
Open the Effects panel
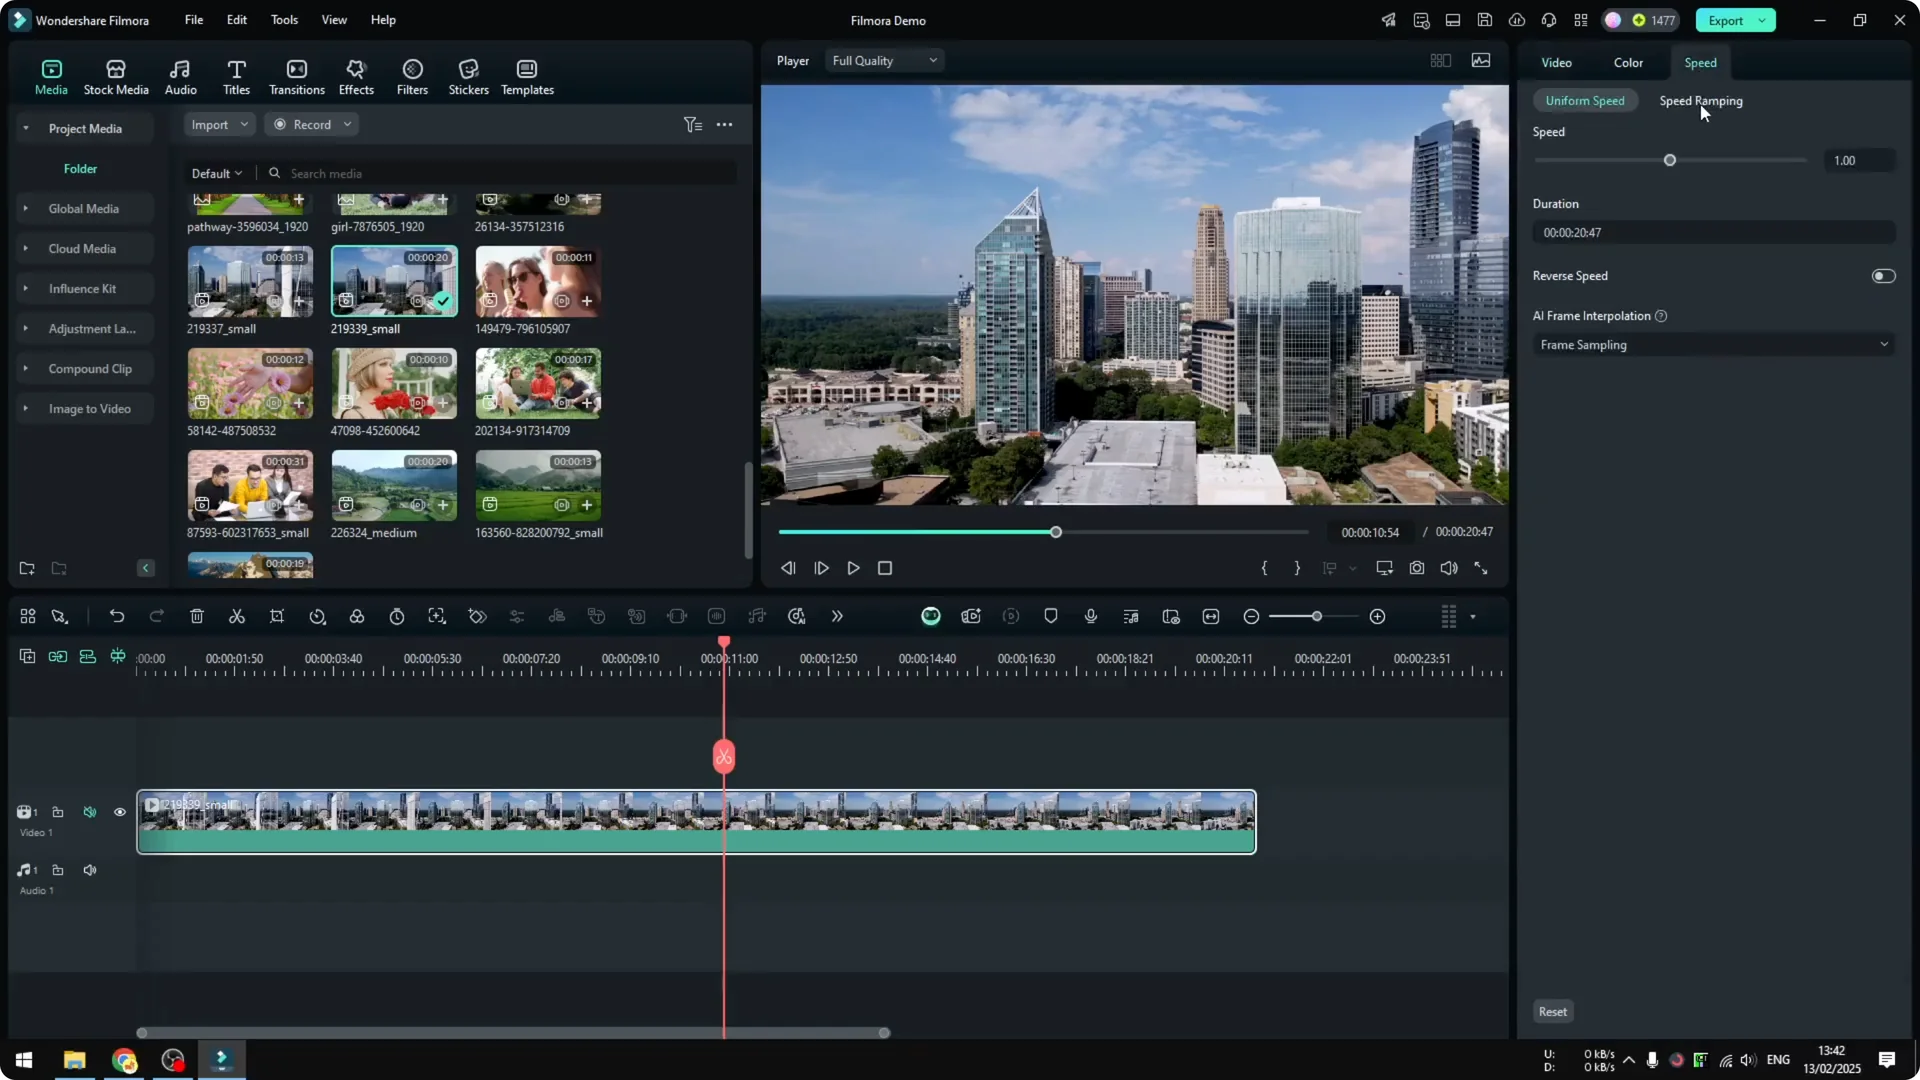(x=356, y=76)
